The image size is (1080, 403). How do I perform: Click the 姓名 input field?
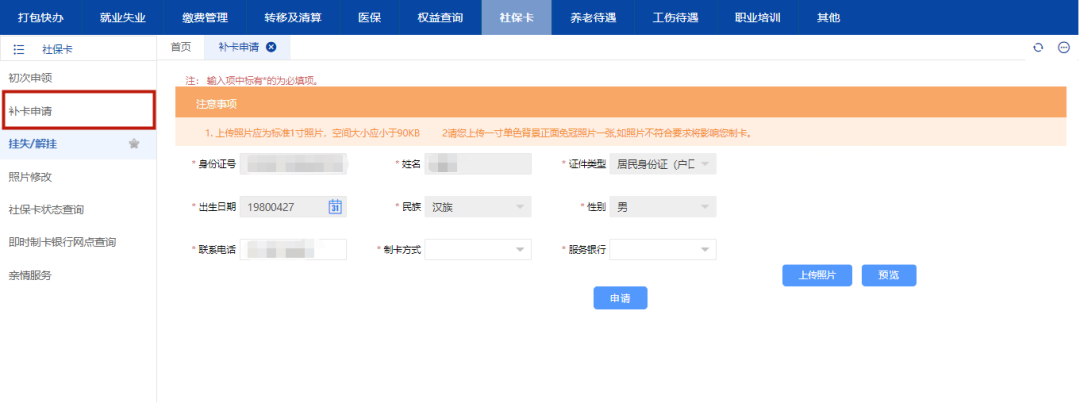tap(478, 164)
